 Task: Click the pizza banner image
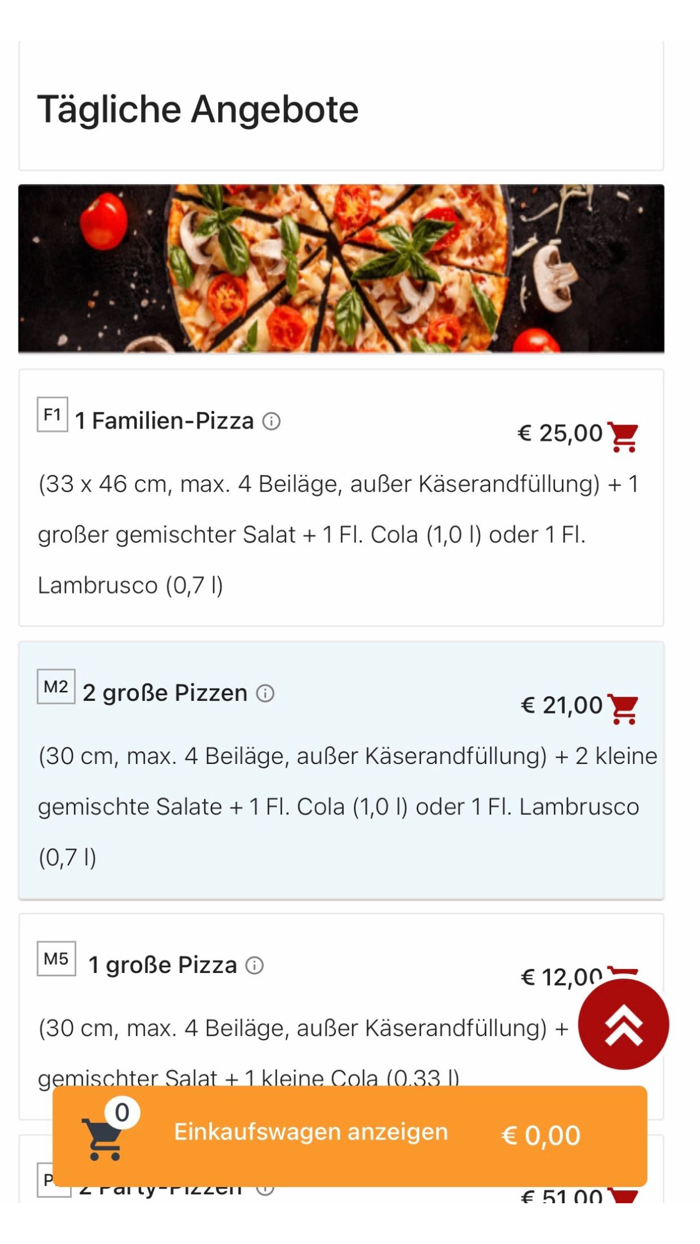point(340,267)
